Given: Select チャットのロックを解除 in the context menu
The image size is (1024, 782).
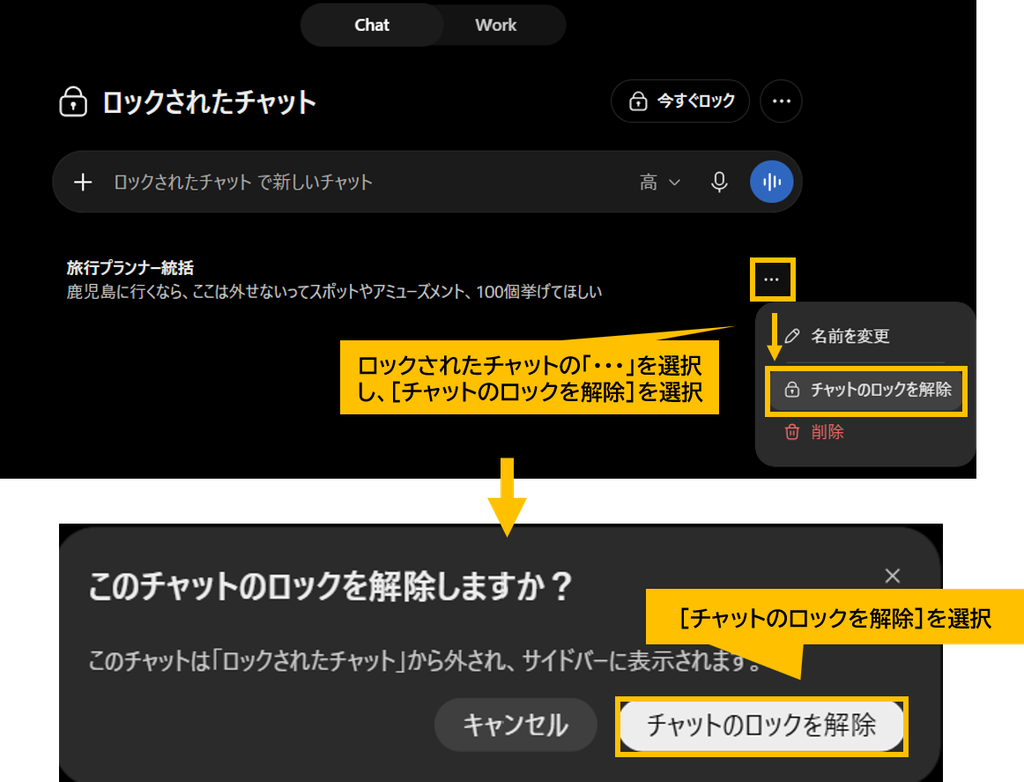Looking at the screenshot, I should (x=866, y=391).
